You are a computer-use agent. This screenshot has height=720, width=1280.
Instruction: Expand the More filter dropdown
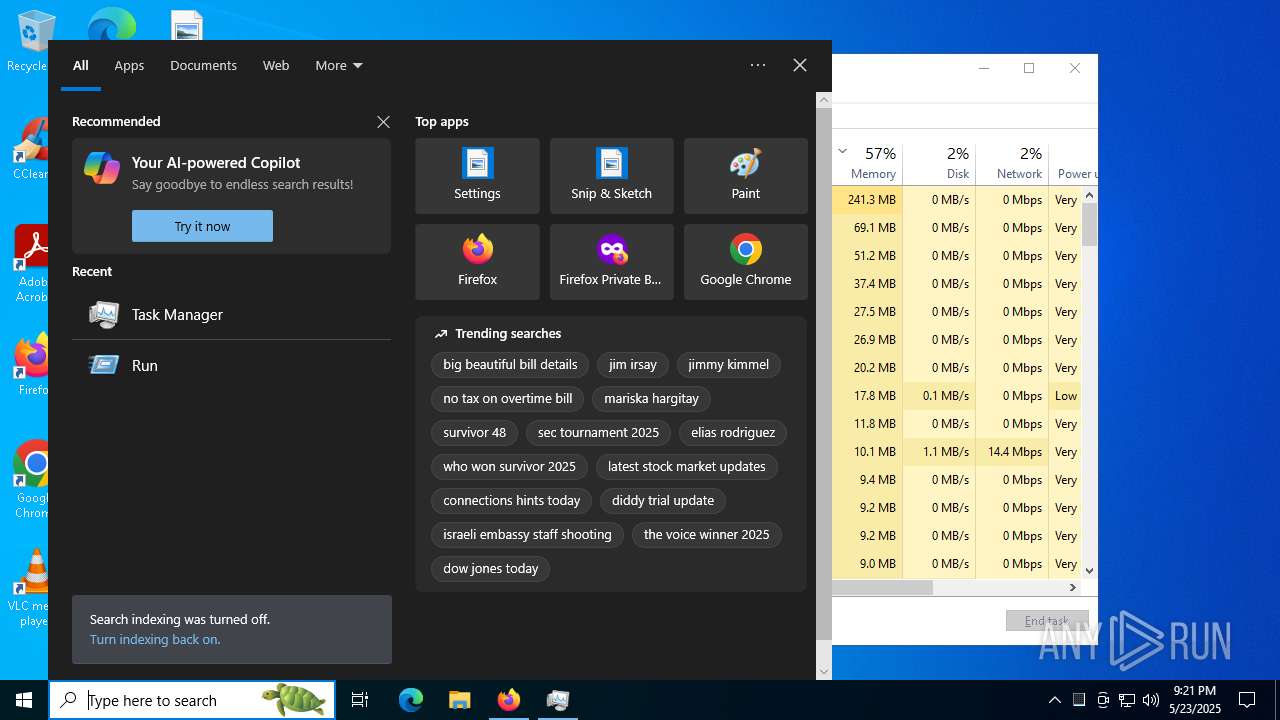coord(338,65)
